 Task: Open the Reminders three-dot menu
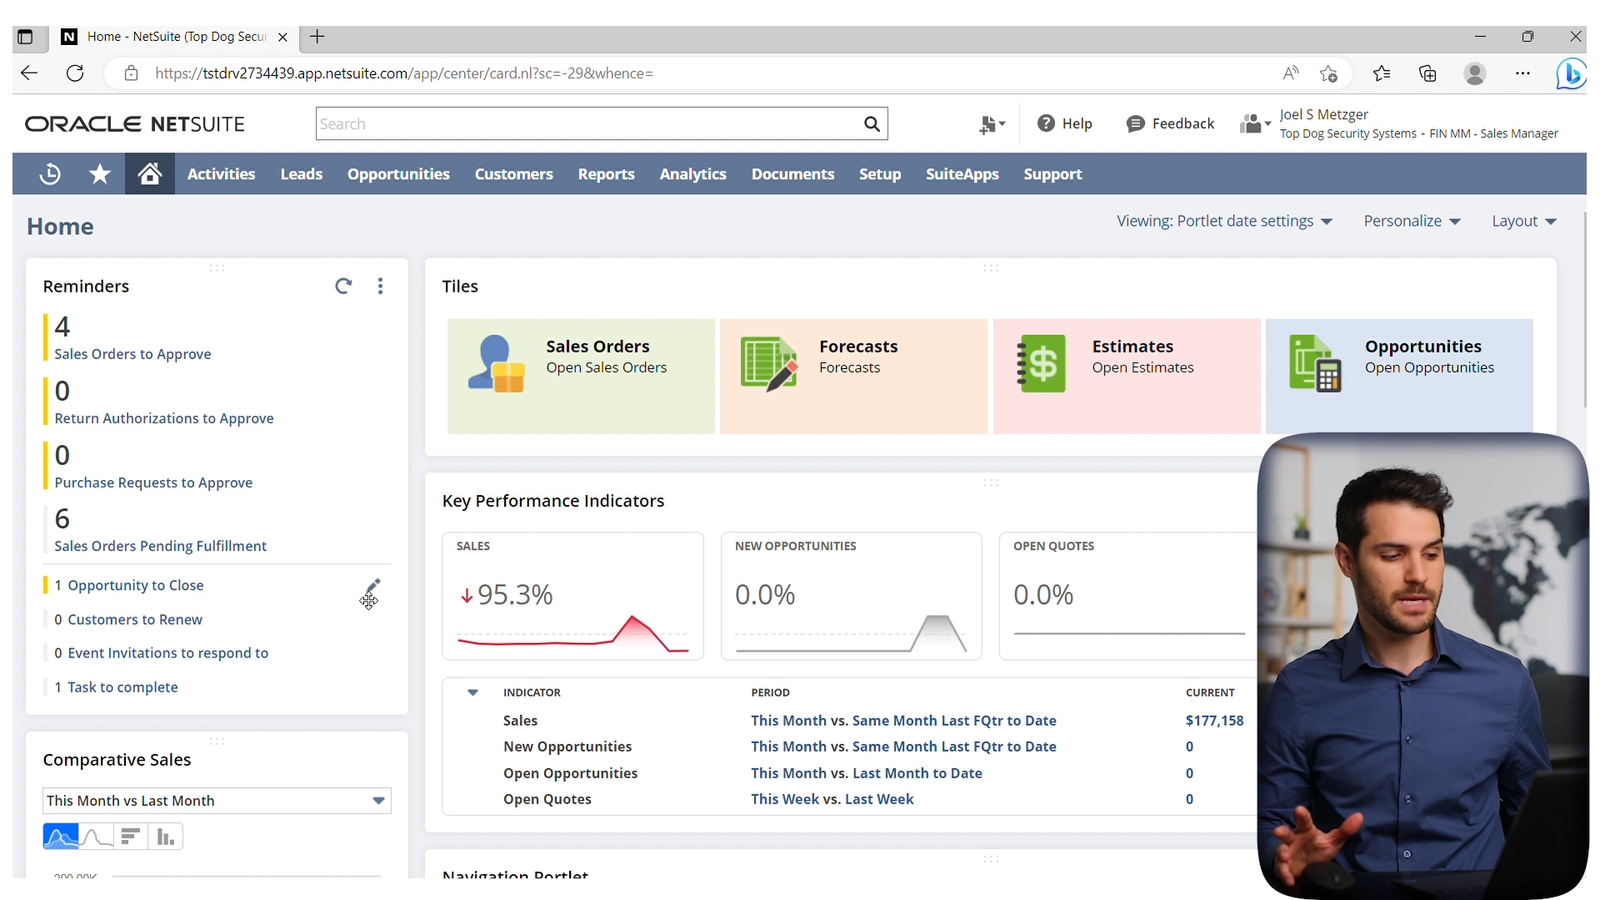380,286
